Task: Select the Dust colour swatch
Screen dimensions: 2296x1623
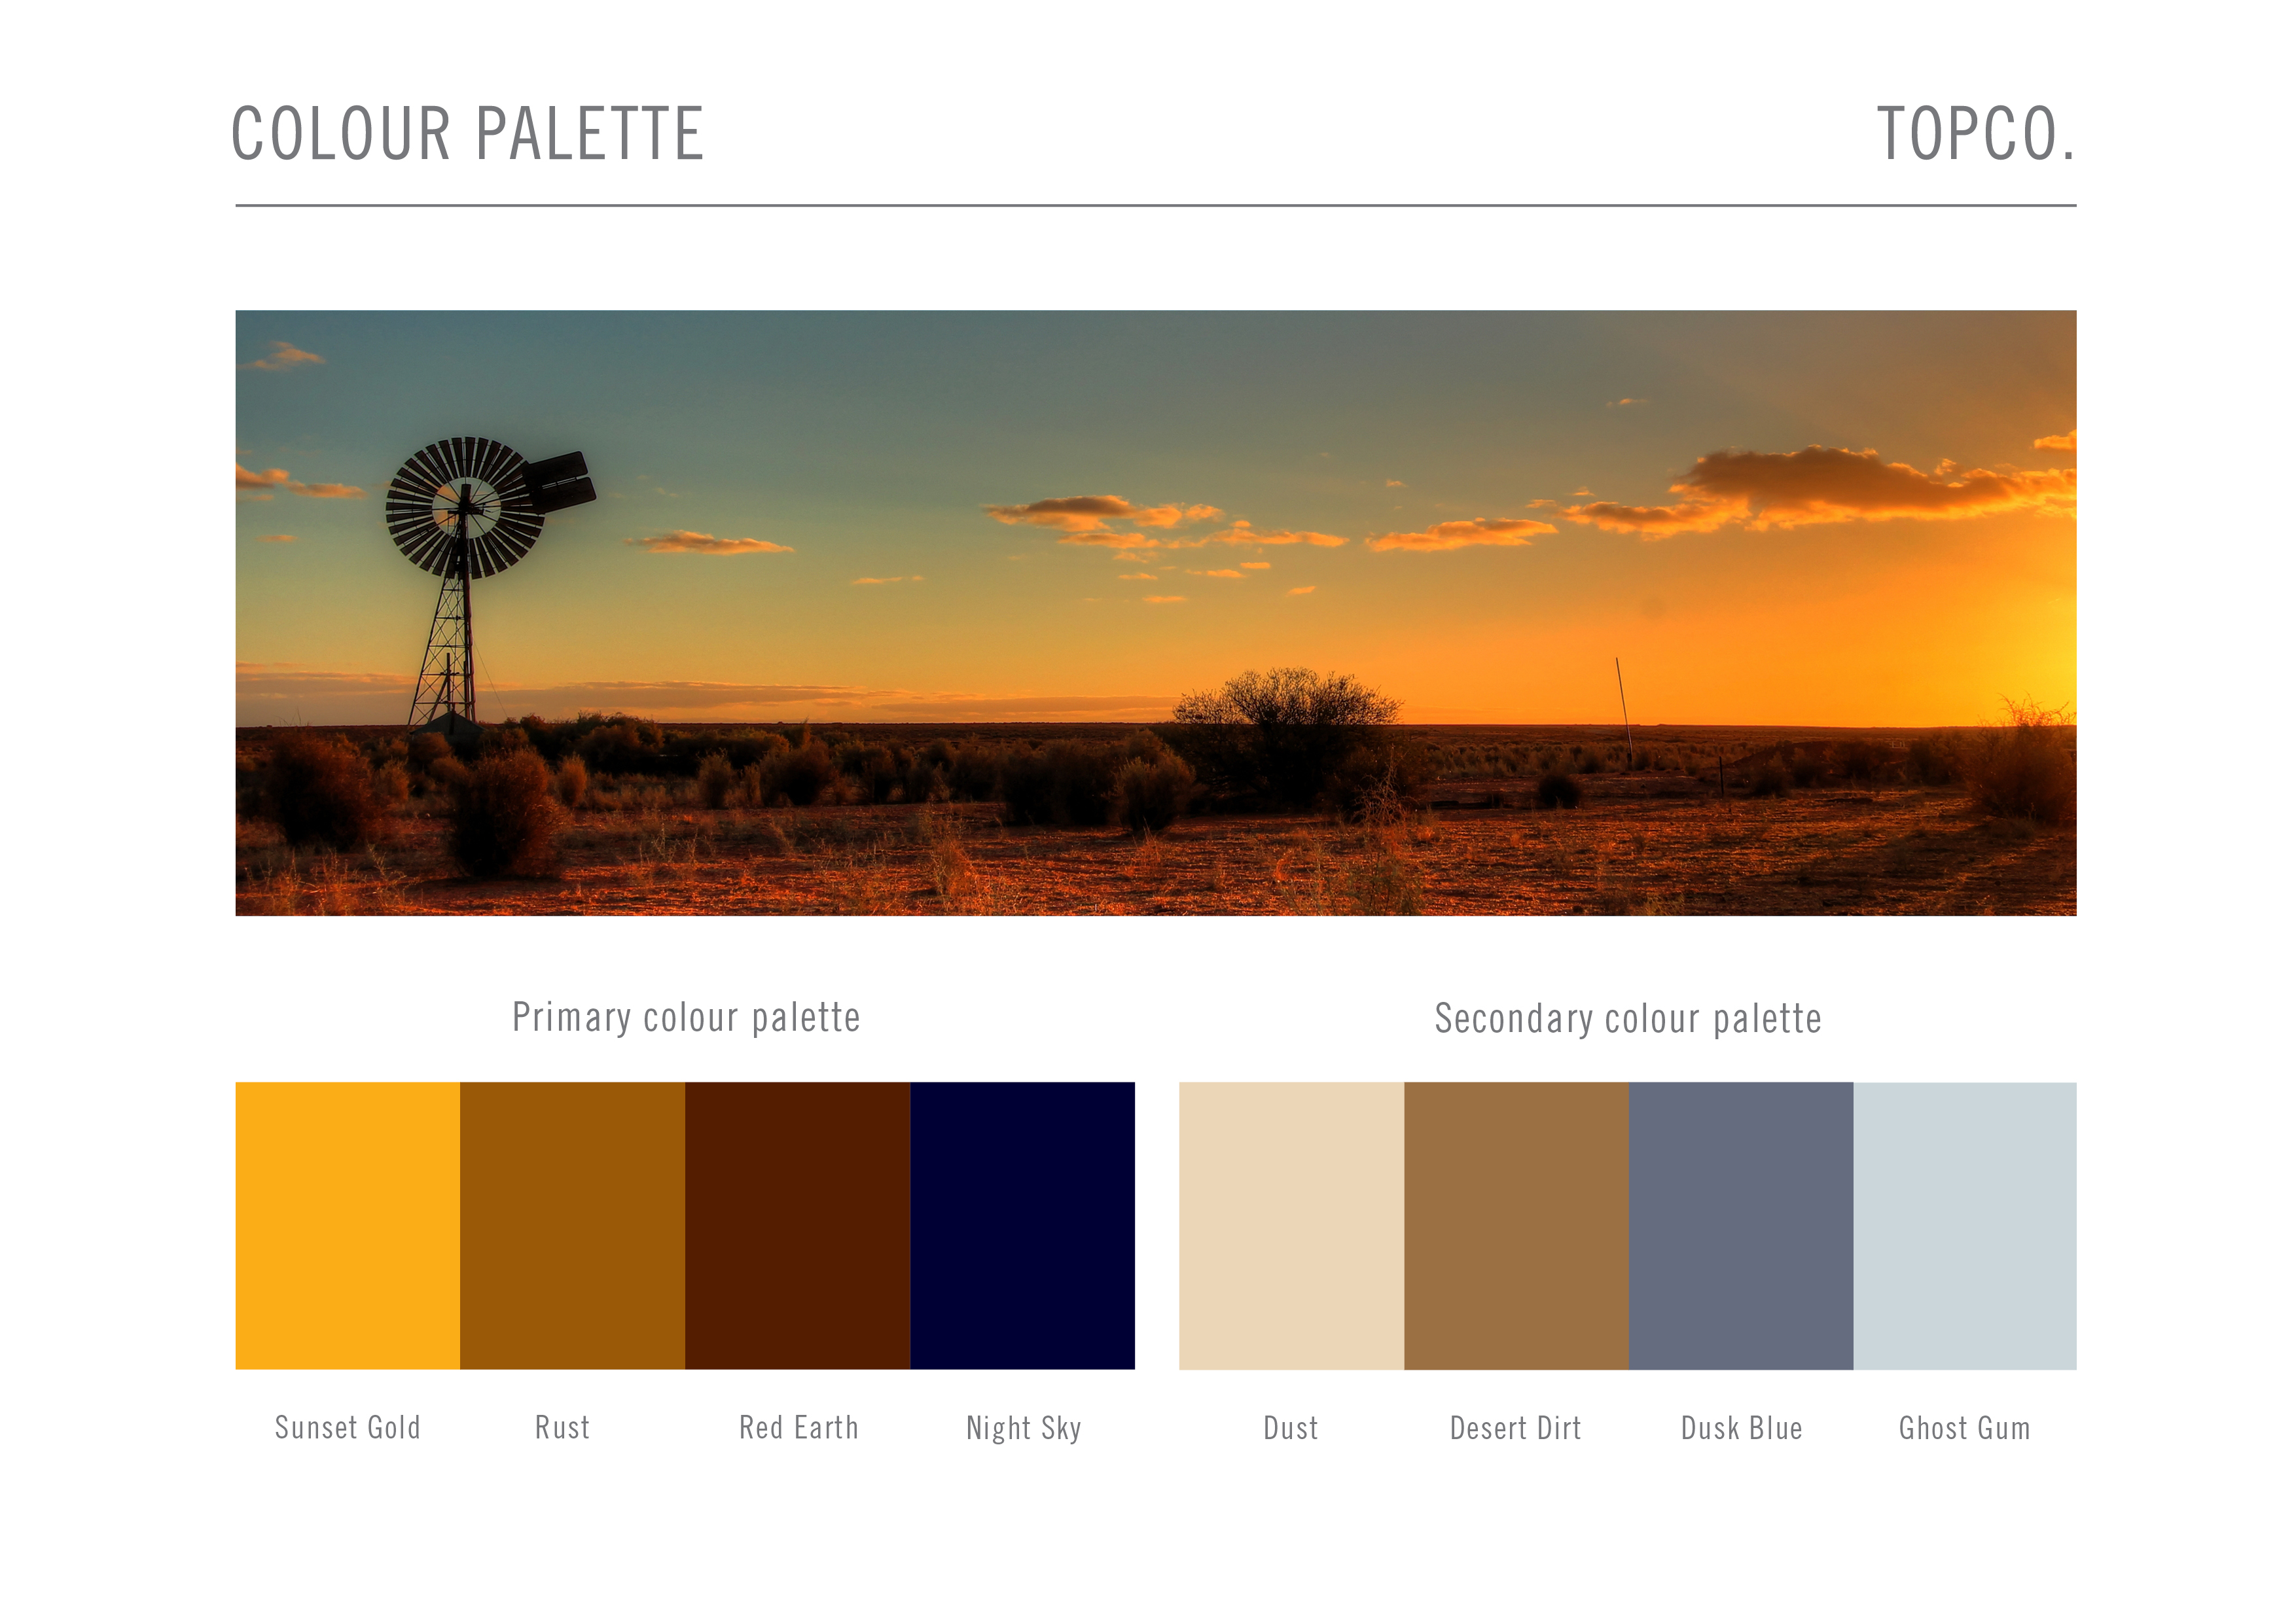Action: (x=1291, y=1225)
